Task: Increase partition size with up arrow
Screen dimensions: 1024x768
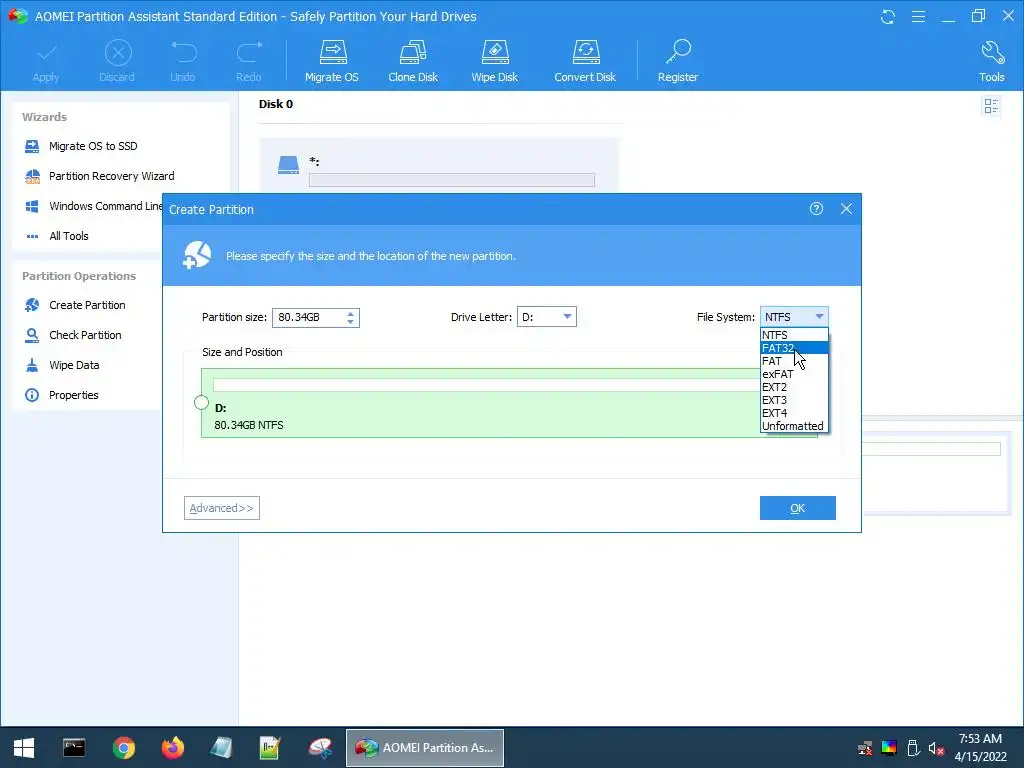Action: coord(351,313)
